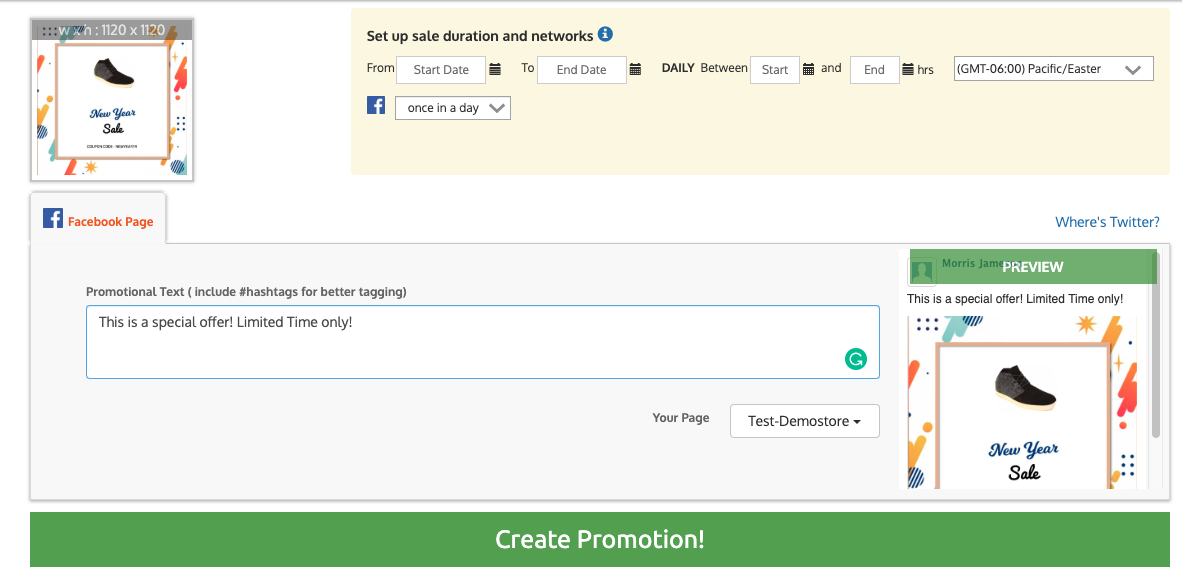Click the 'Where's Twitter?' link
The height and width of the screenshot is (584, 1182).
[1107, 222]
